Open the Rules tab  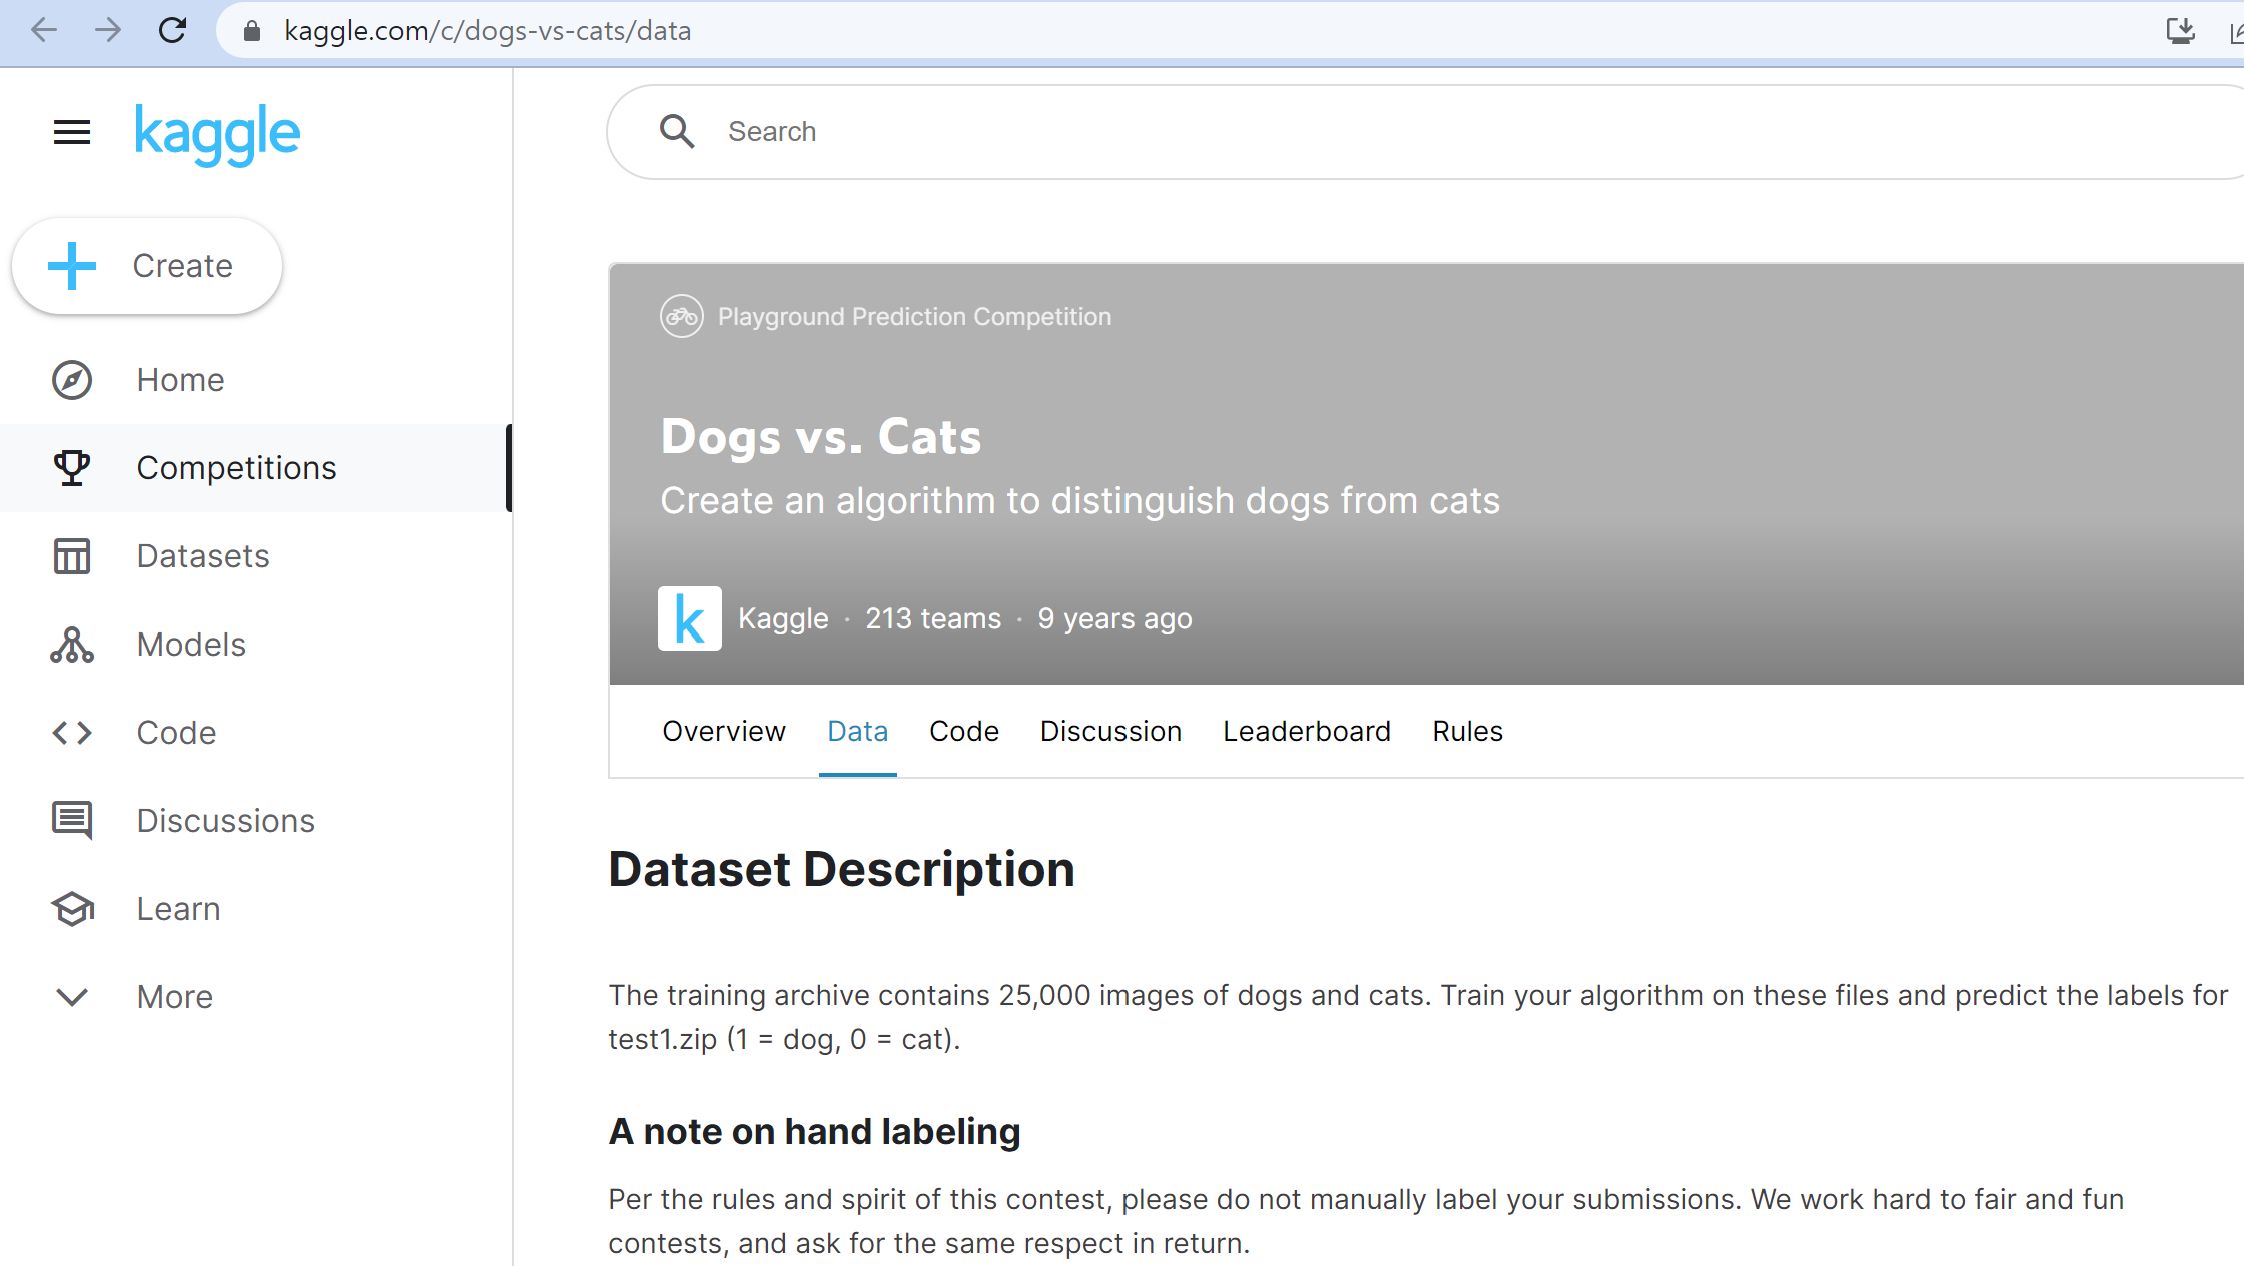coord(1468,731)
